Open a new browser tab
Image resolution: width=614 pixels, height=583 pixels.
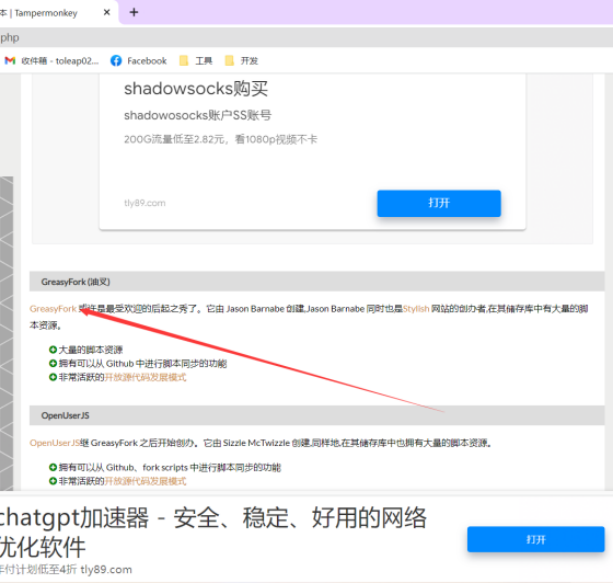[x=134, y=13]
